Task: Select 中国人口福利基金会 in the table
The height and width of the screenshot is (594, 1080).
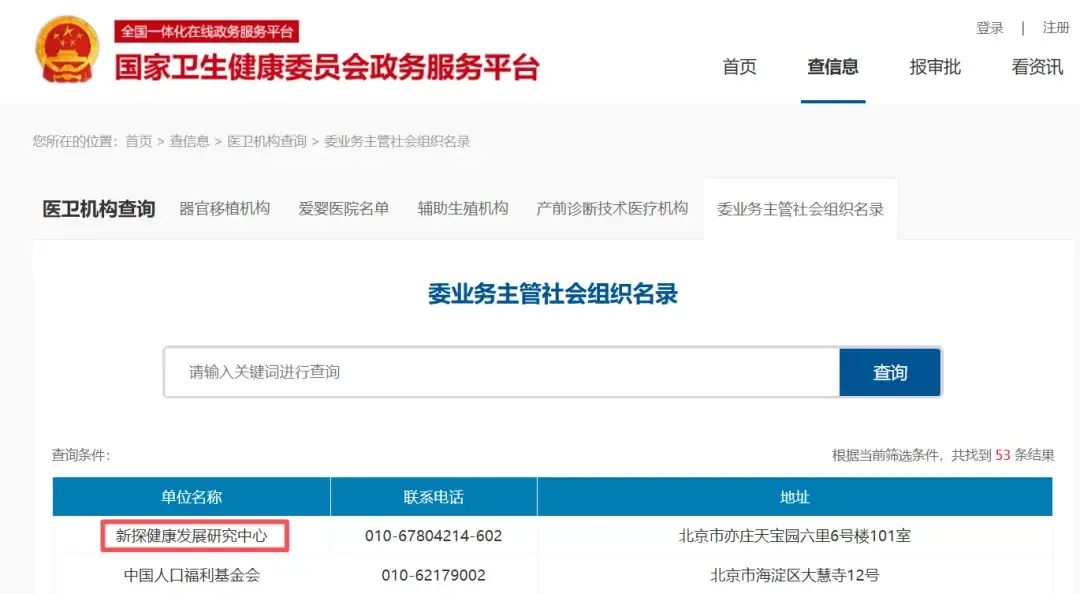Action: coord(191,575)
